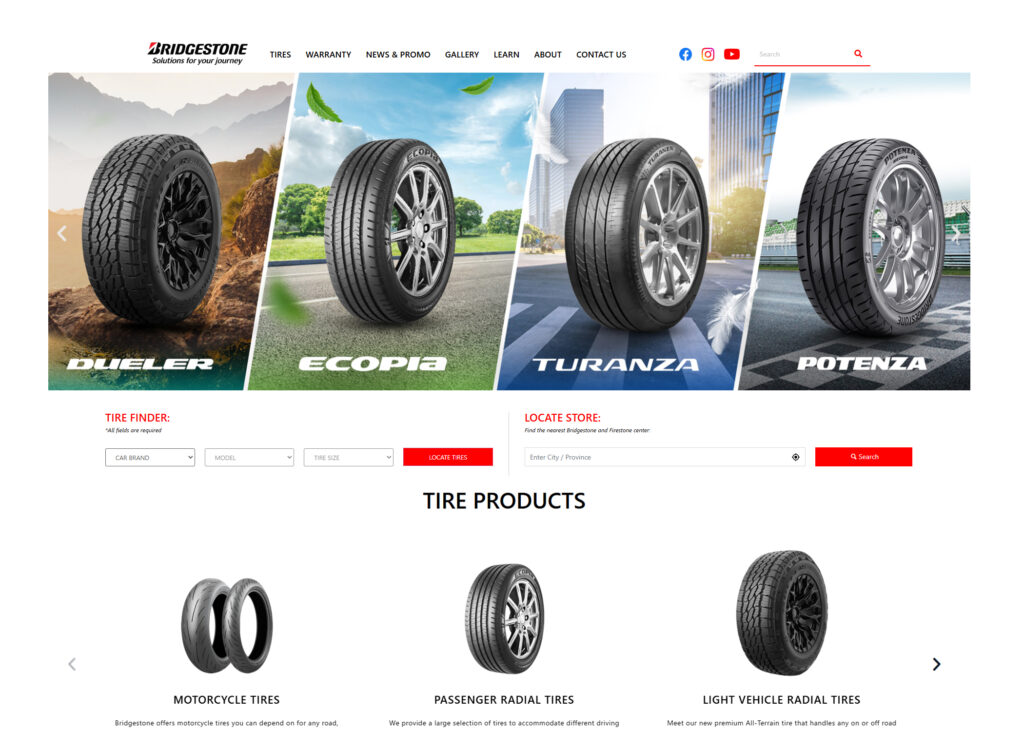Go to previous hero banner slide

point(62,233)
